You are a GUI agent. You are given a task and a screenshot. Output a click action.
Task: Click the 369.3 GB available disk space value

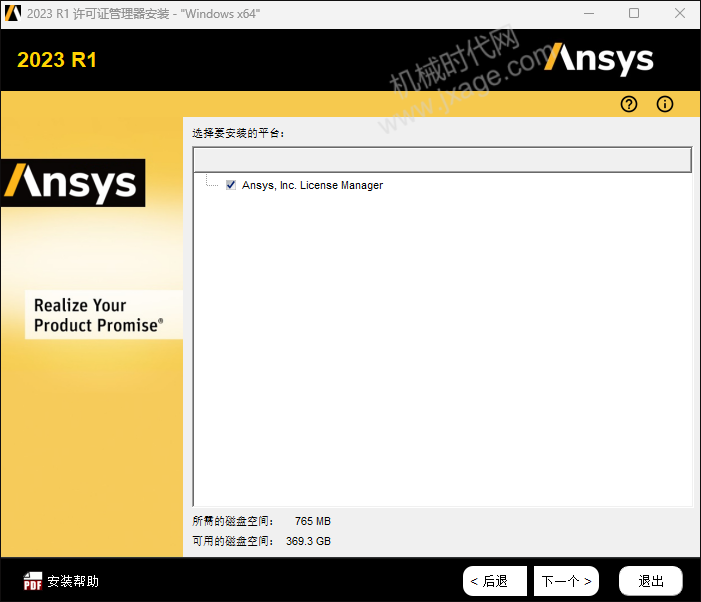[308, 541]
